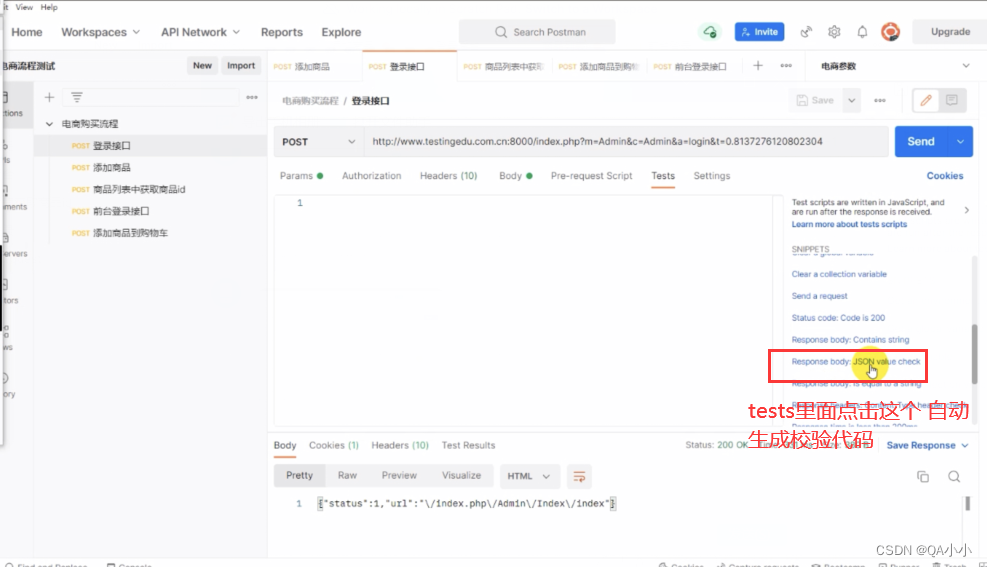Open the settings gear icon
Image resolution: width=987 pixels, height=567 pixels.
tap(834, 32)
